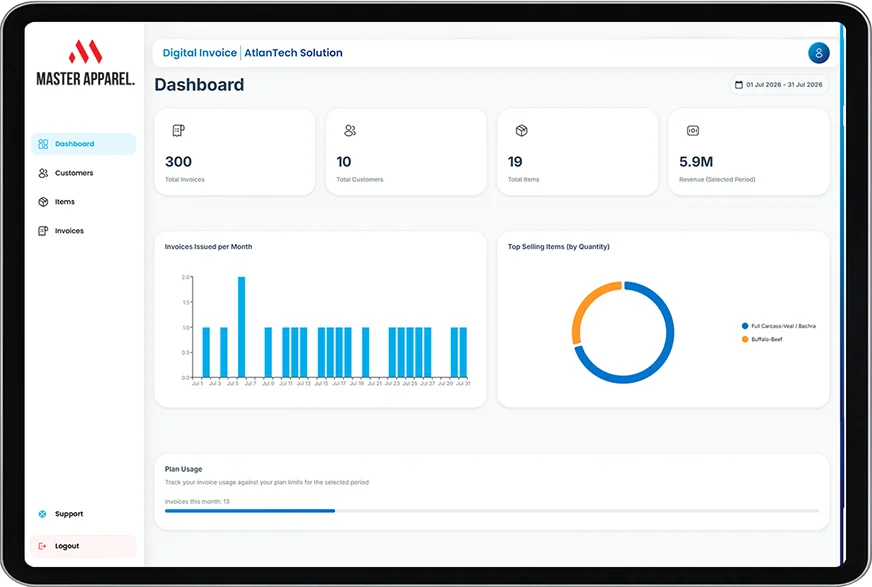Open the Invoices section
The image size is (872, 587).
coord(83,231)
